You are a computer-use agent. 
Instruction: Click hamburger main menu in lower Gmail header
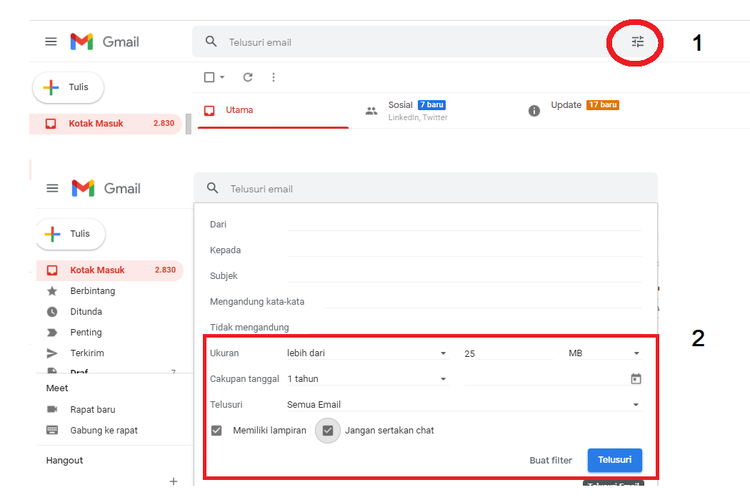(52, 189)
